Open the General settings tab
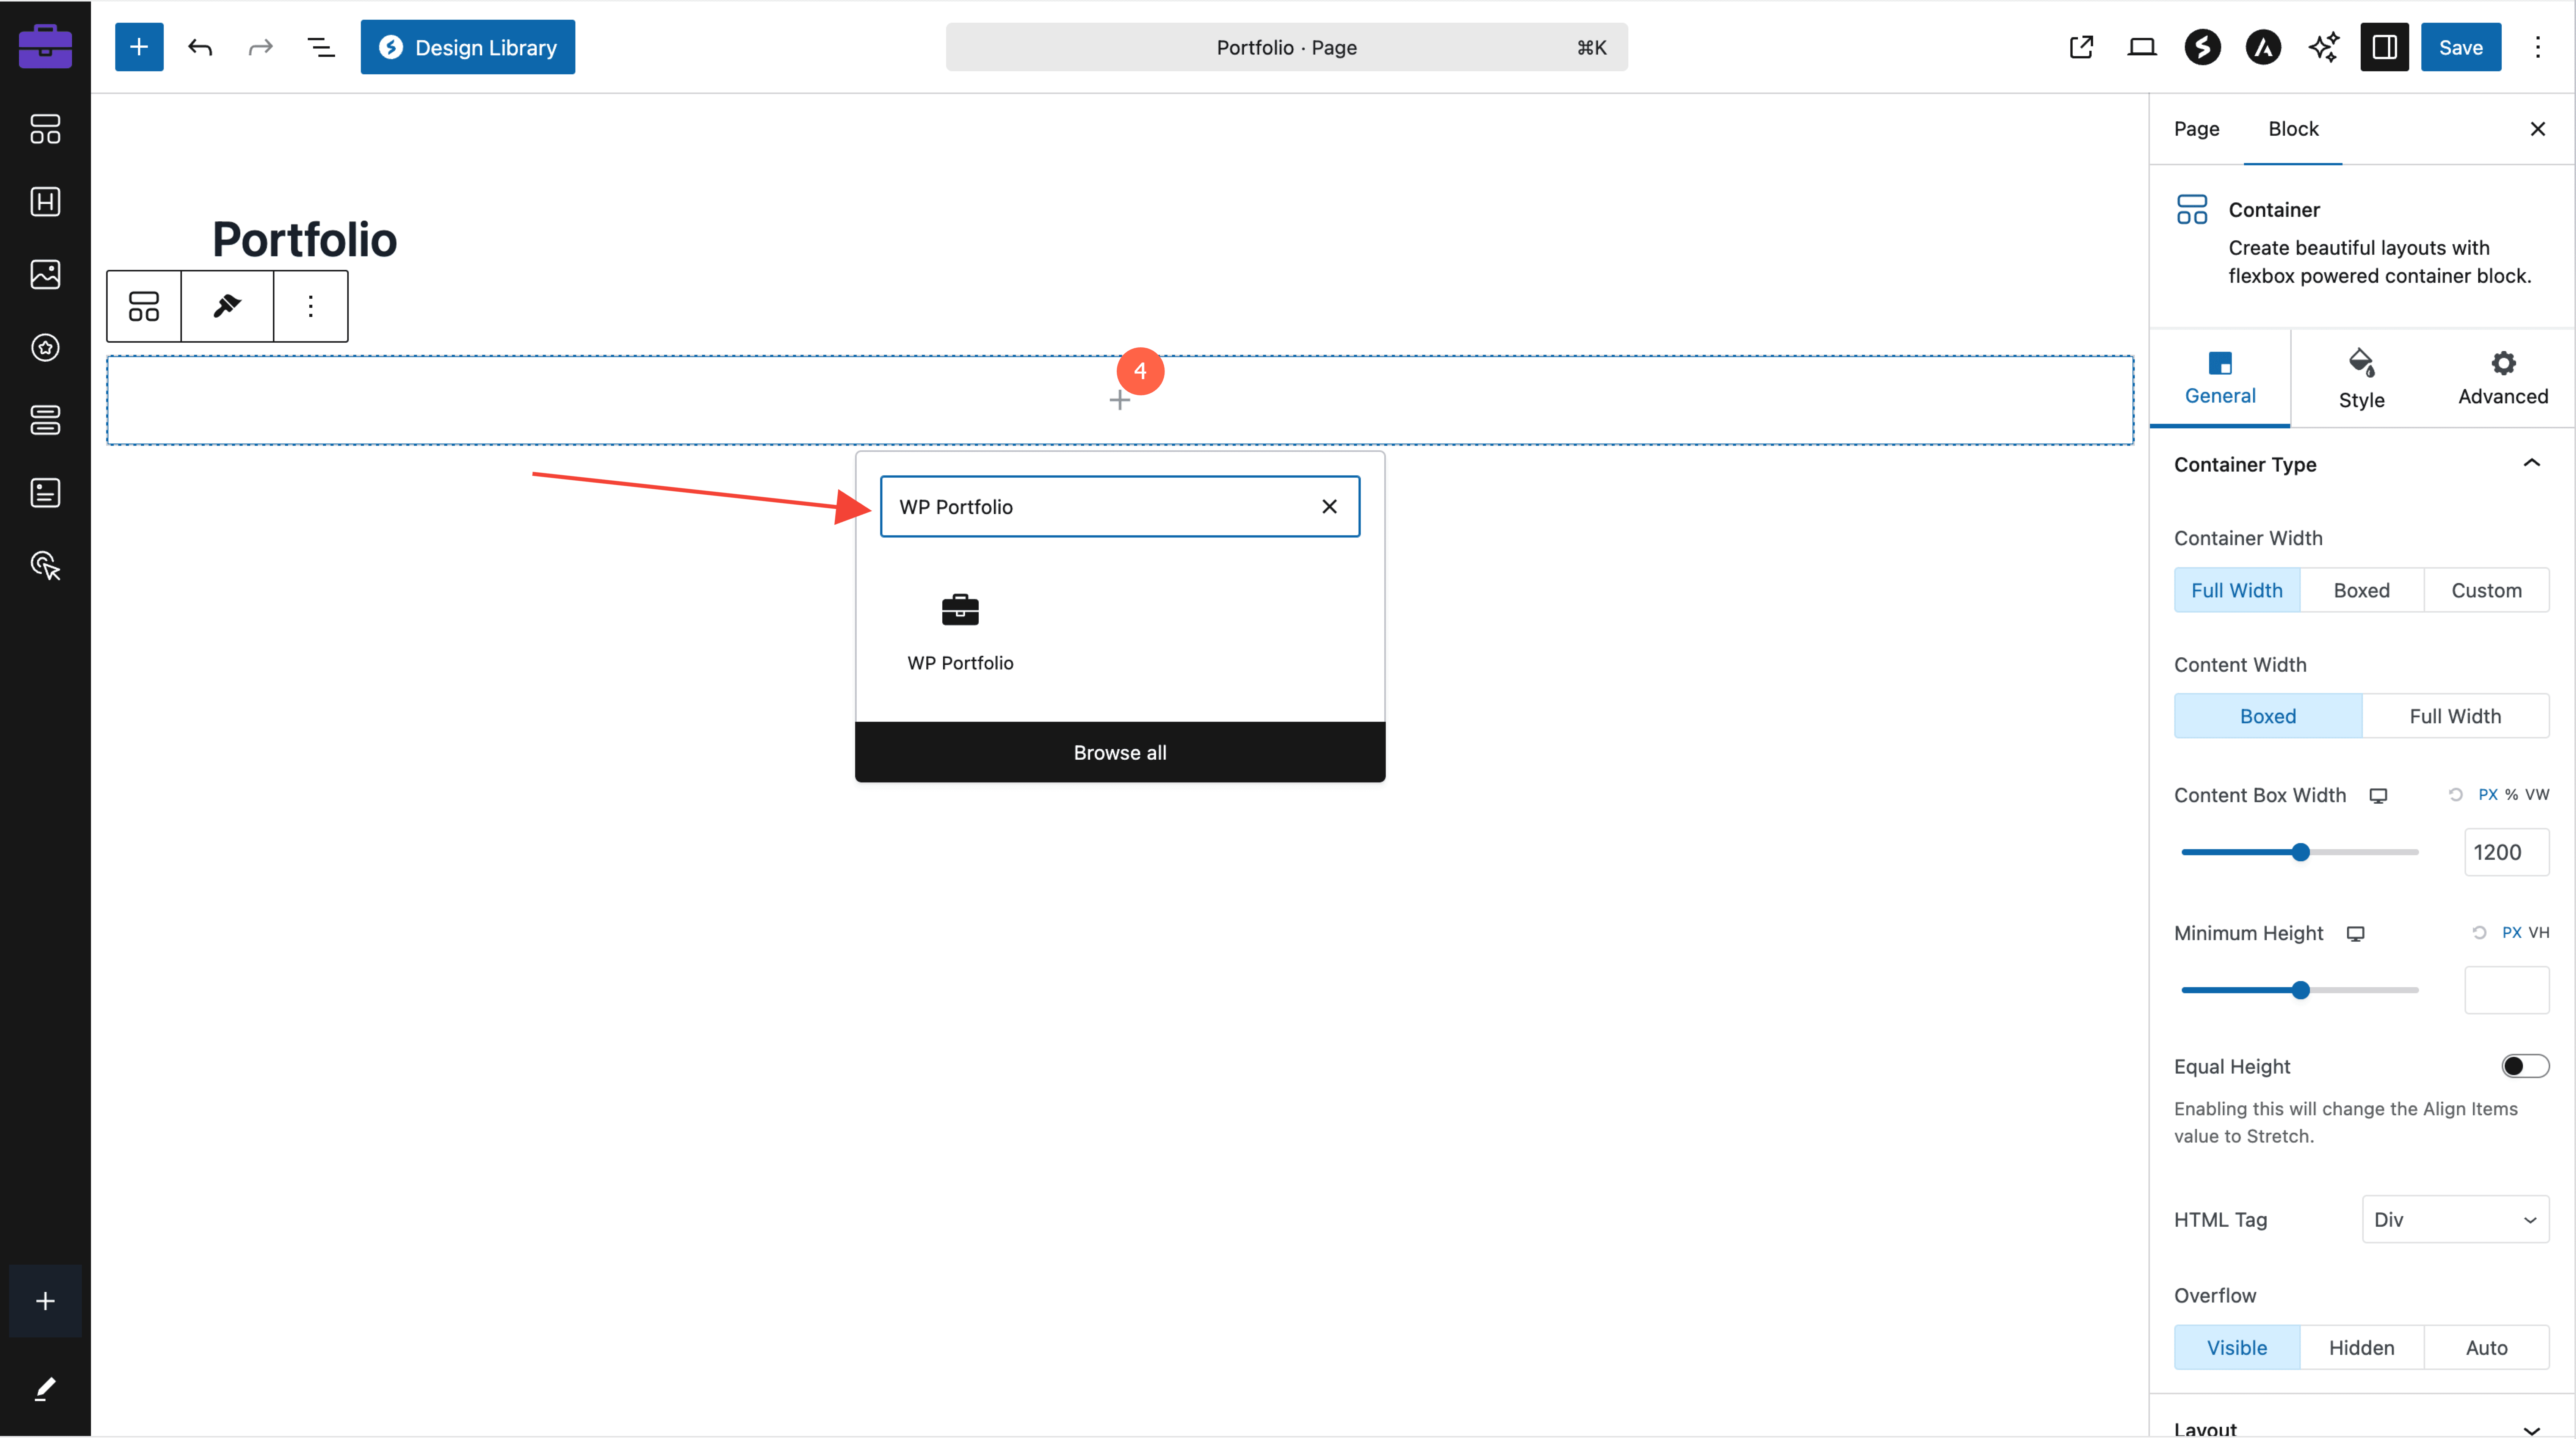 tap(2220, 378)
